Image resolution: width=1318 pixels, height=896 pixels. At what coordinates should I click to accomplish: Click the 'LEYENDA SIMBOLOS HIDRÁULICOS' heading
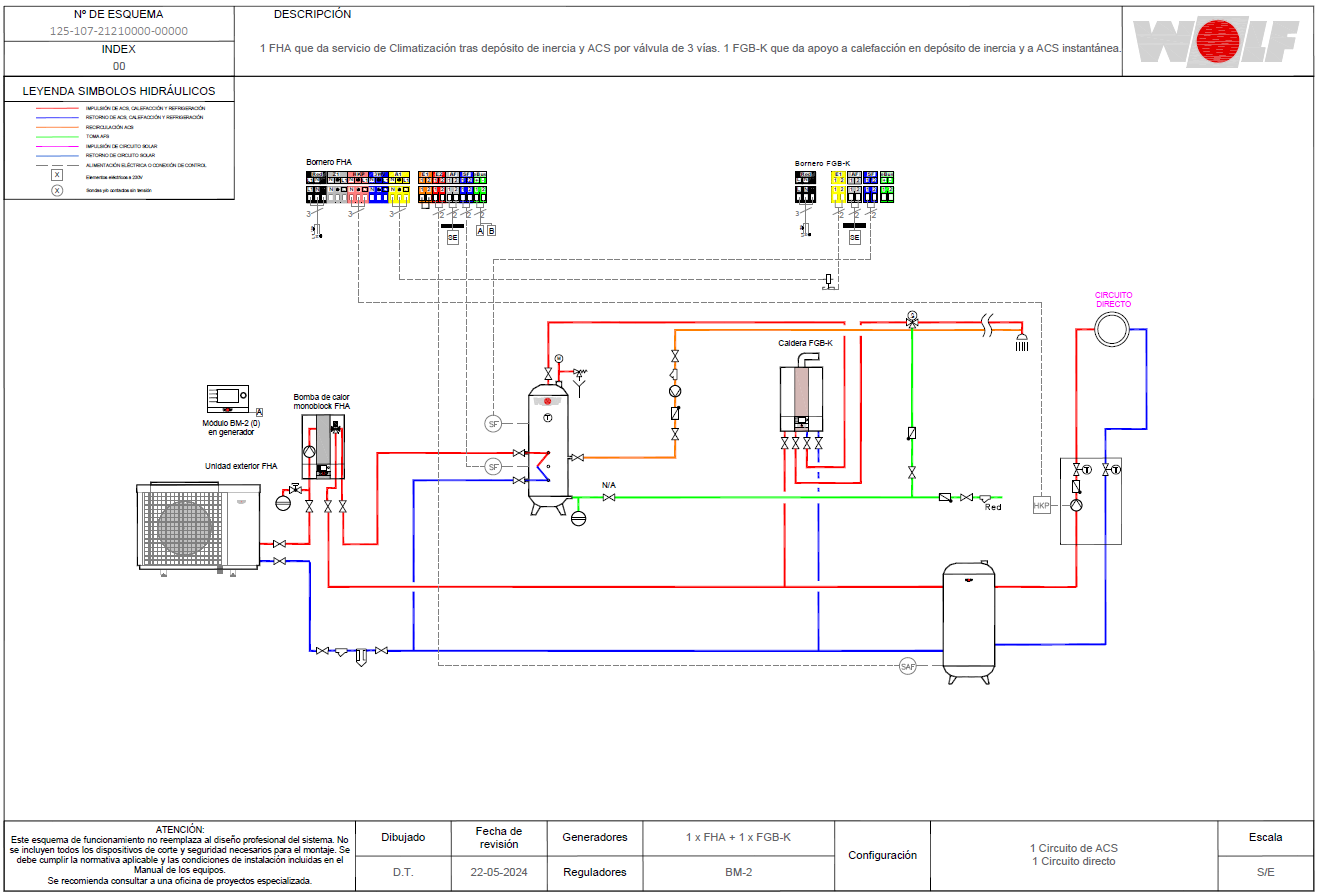[119, 91]
